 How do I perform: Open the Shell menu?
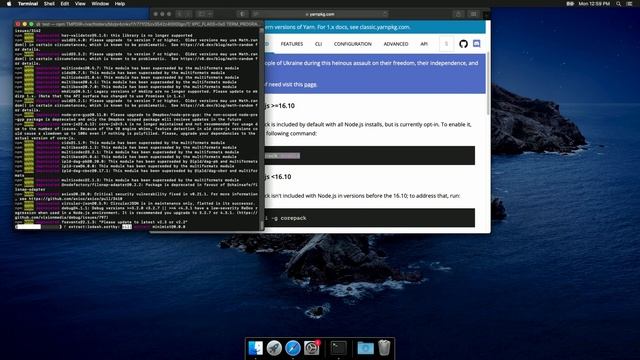49,4
